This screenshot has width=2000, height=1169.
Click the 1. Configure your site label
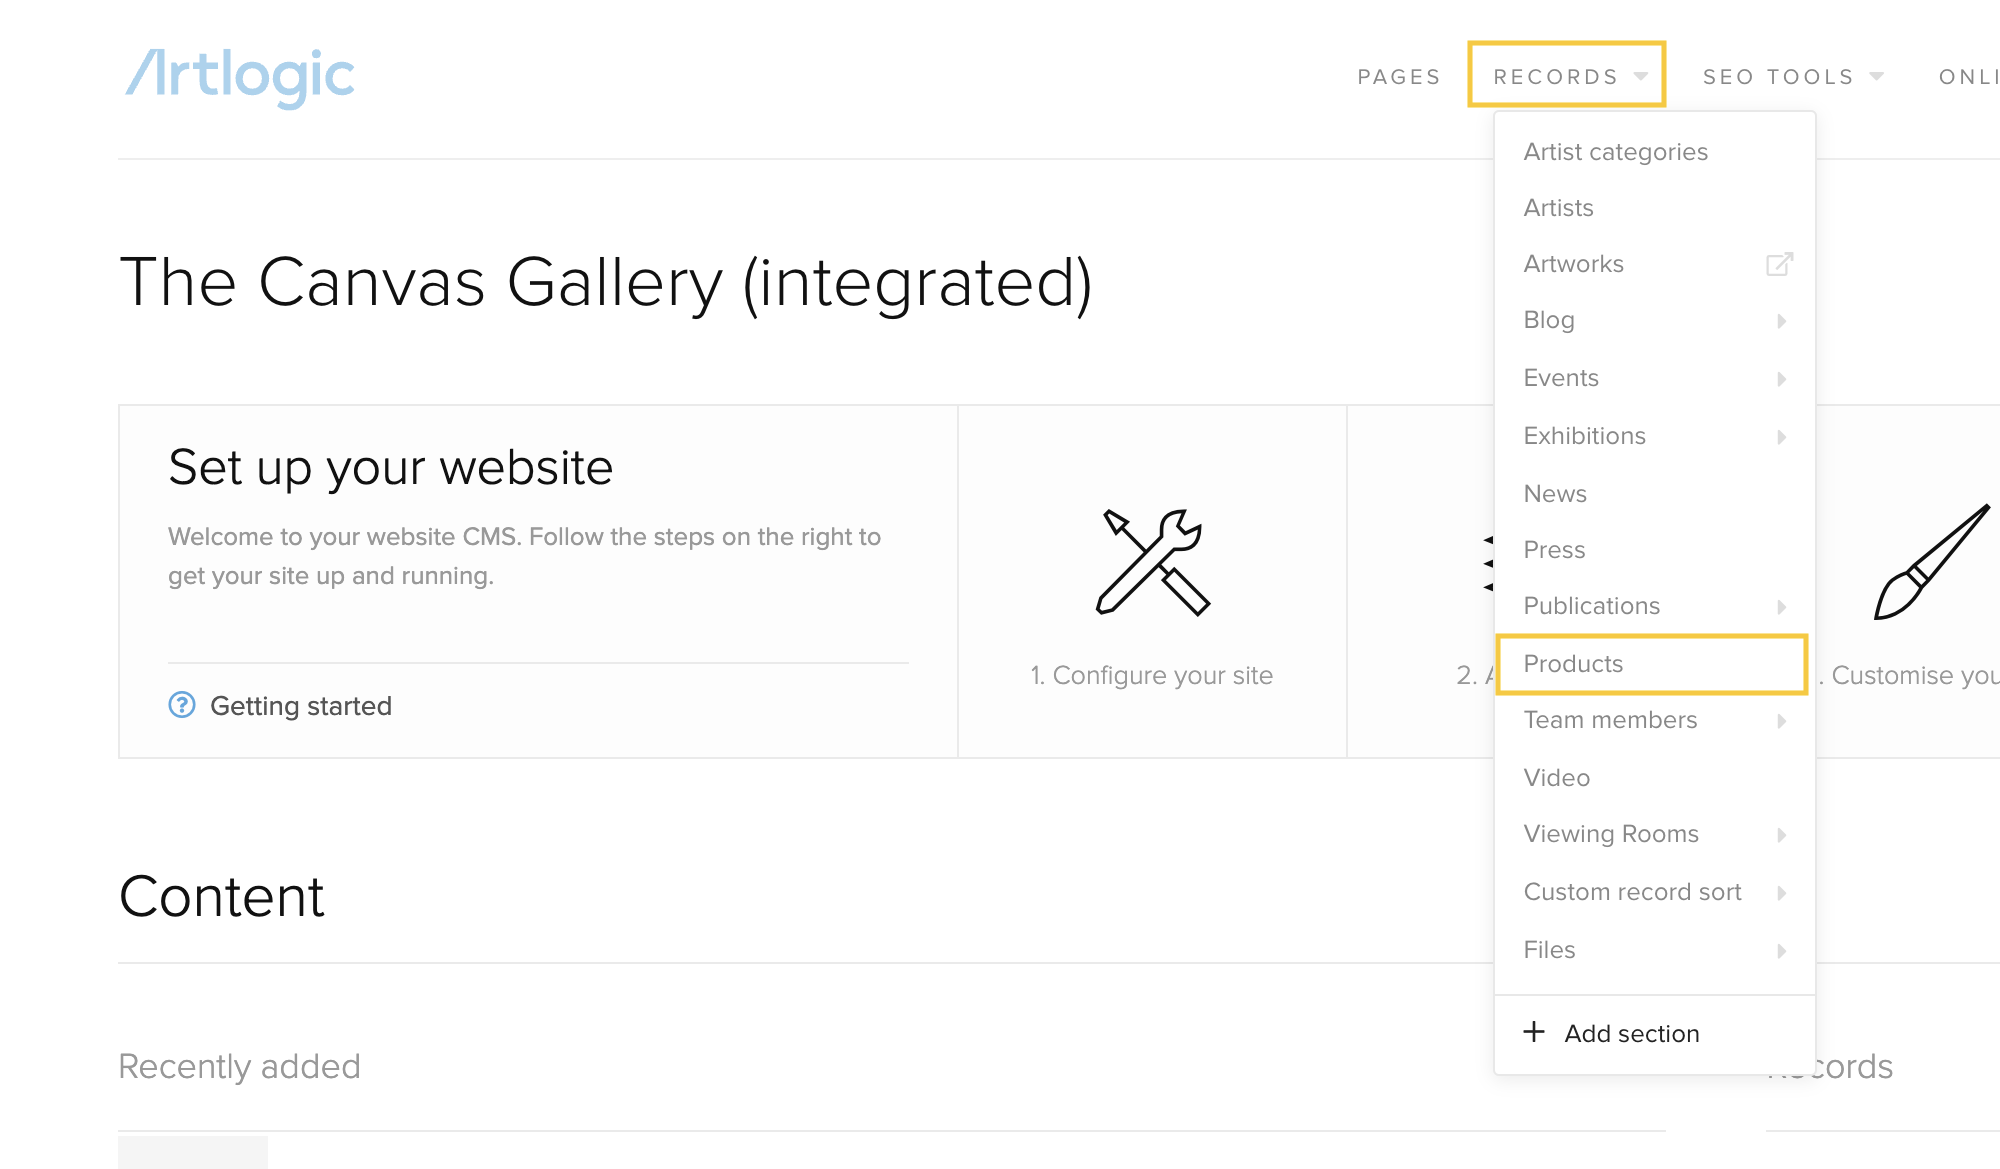1152,676
